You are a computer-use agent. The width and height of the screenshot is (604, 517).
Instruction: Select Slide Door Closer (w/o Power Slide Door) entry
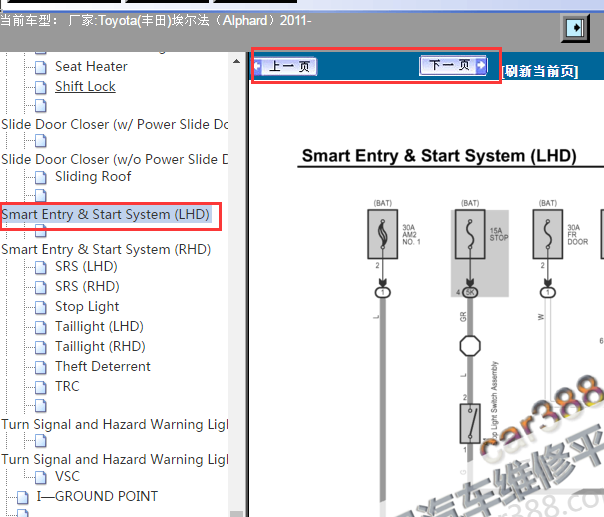(114, 159)
